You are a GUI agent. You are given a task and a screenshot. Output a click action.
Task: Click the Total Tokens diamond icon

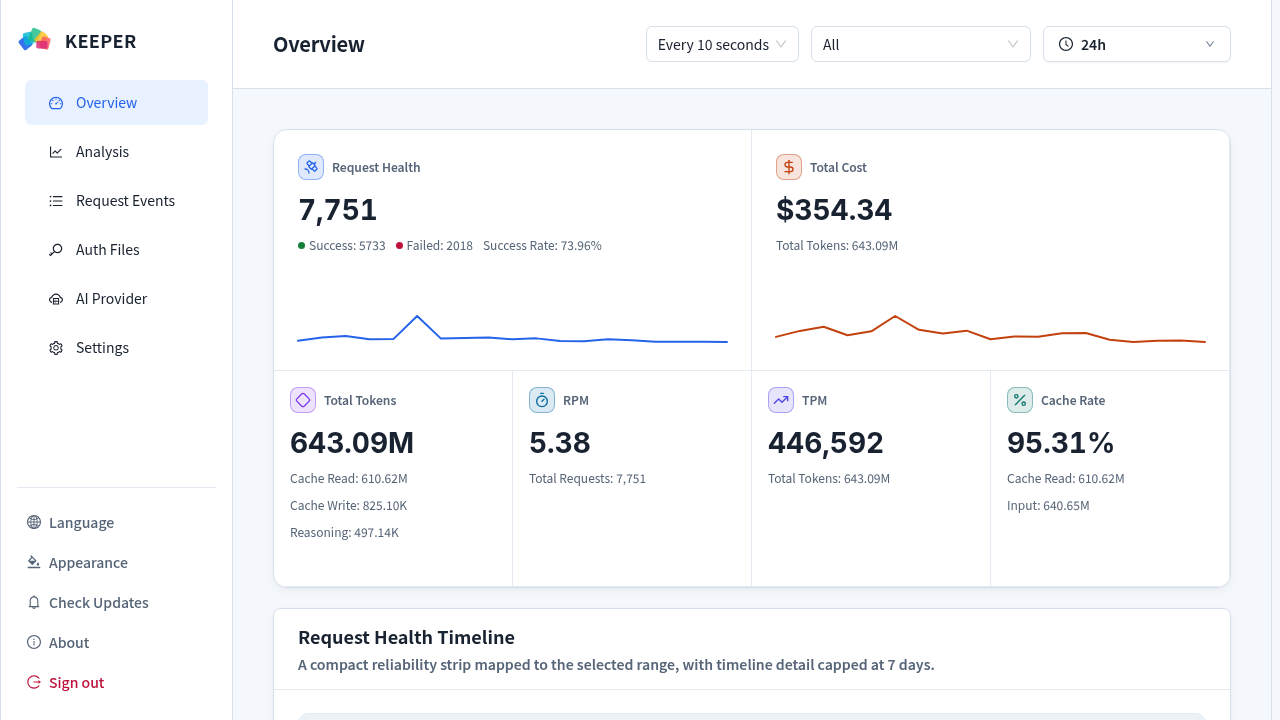pyautogui.click(x=303, y=400)
